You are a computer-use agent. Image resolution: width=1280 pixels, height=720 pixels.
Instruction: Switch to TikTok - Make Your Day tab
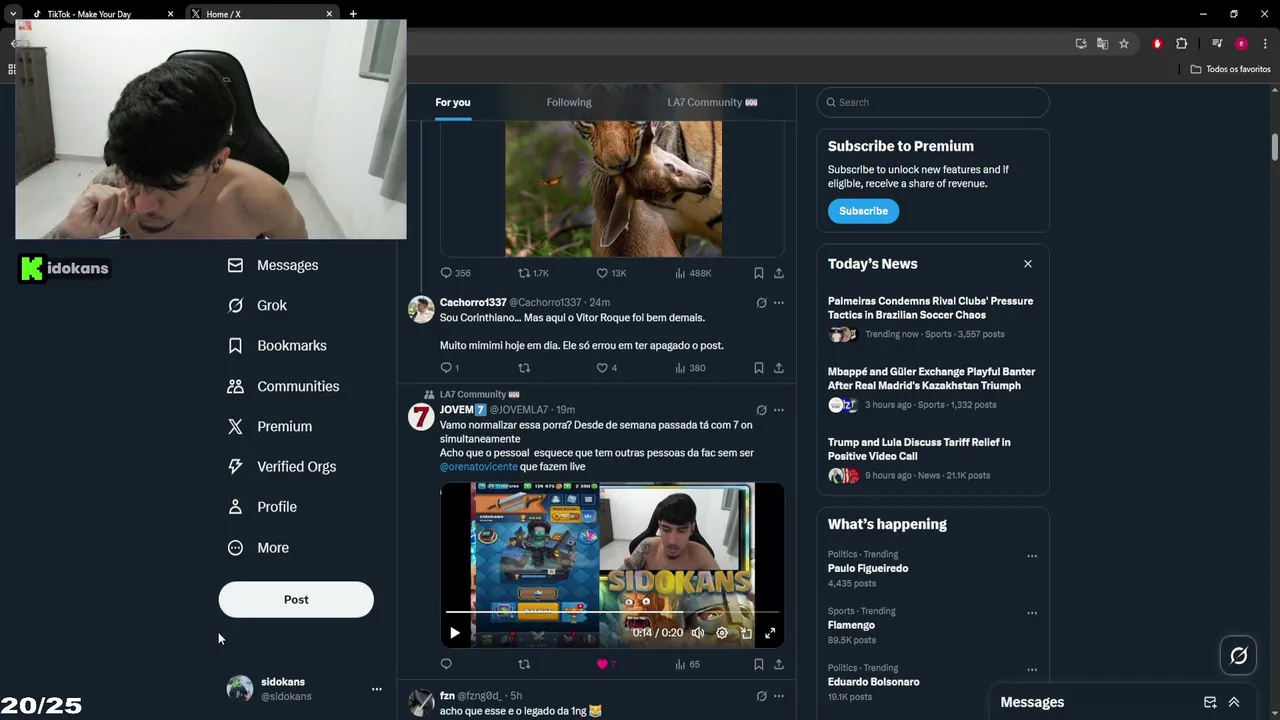[98, 14]
